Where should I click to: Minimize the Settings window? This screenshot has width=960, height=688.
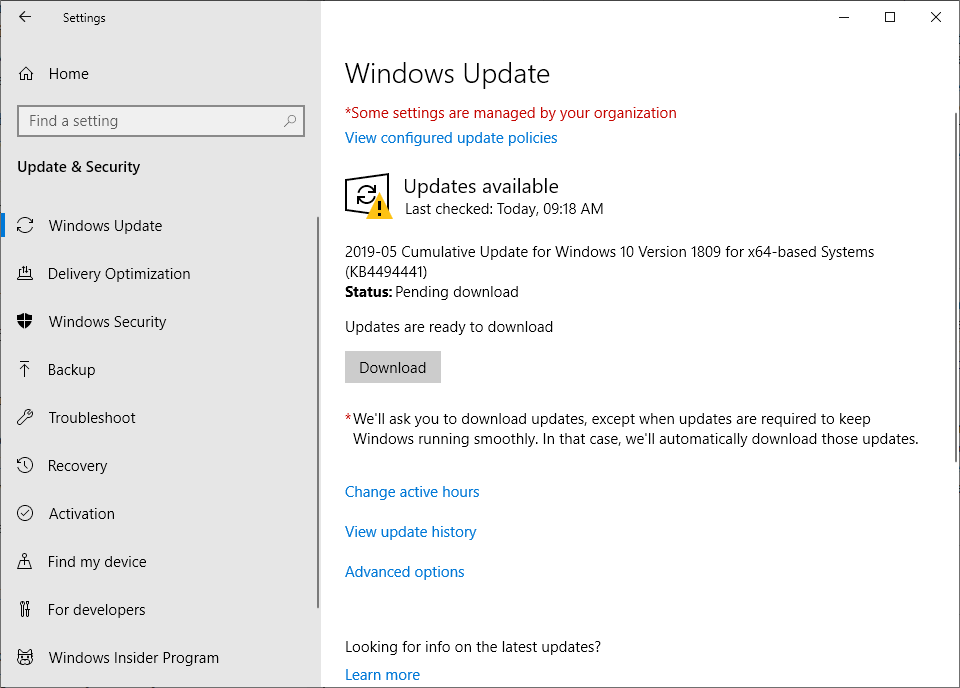[x=844, y=17]
